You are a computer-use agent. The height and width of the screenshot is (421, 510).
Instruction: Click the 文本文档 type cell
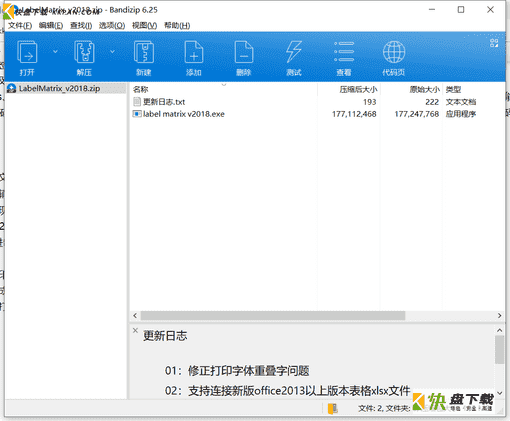click(x=461, y=102)
